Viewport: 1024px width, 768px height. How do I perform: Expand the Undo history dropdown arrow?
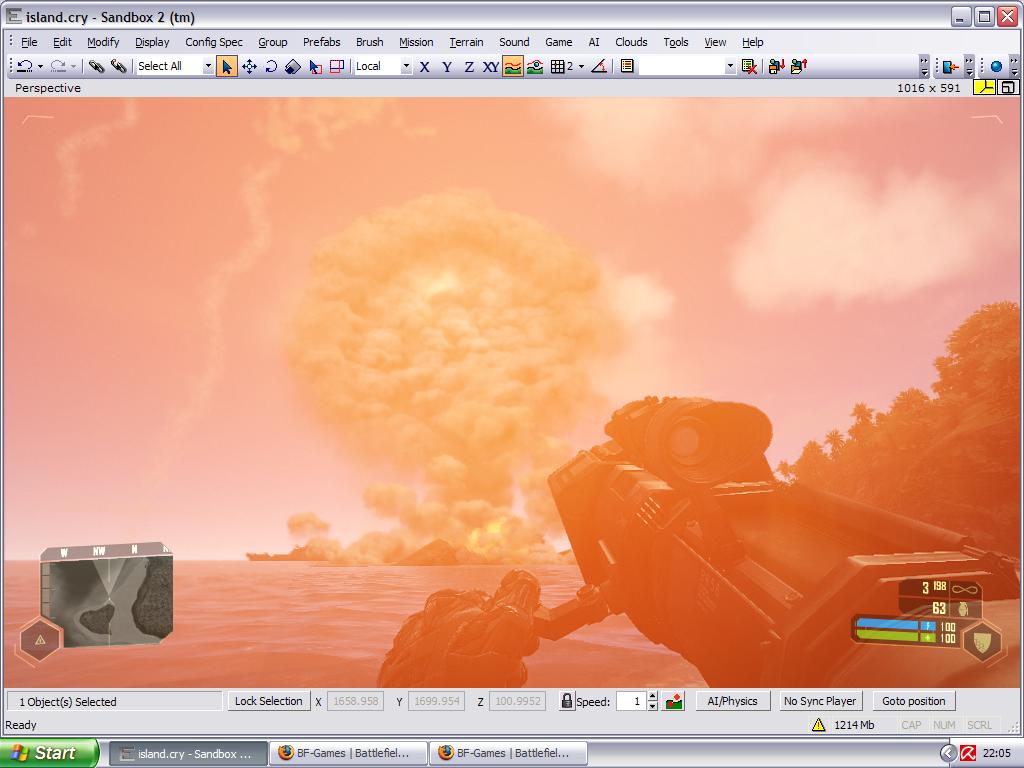(x=40, y=66)
